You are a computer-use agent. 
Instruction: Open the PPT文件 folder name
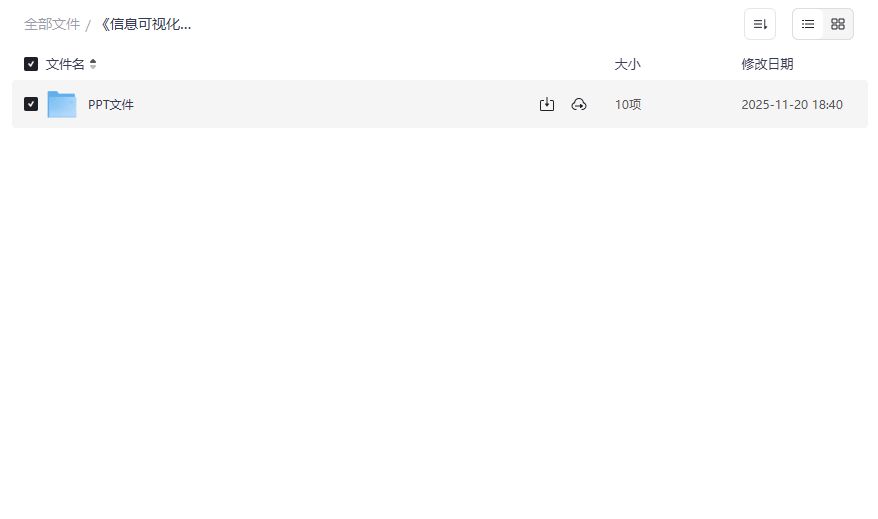(111, 104)
